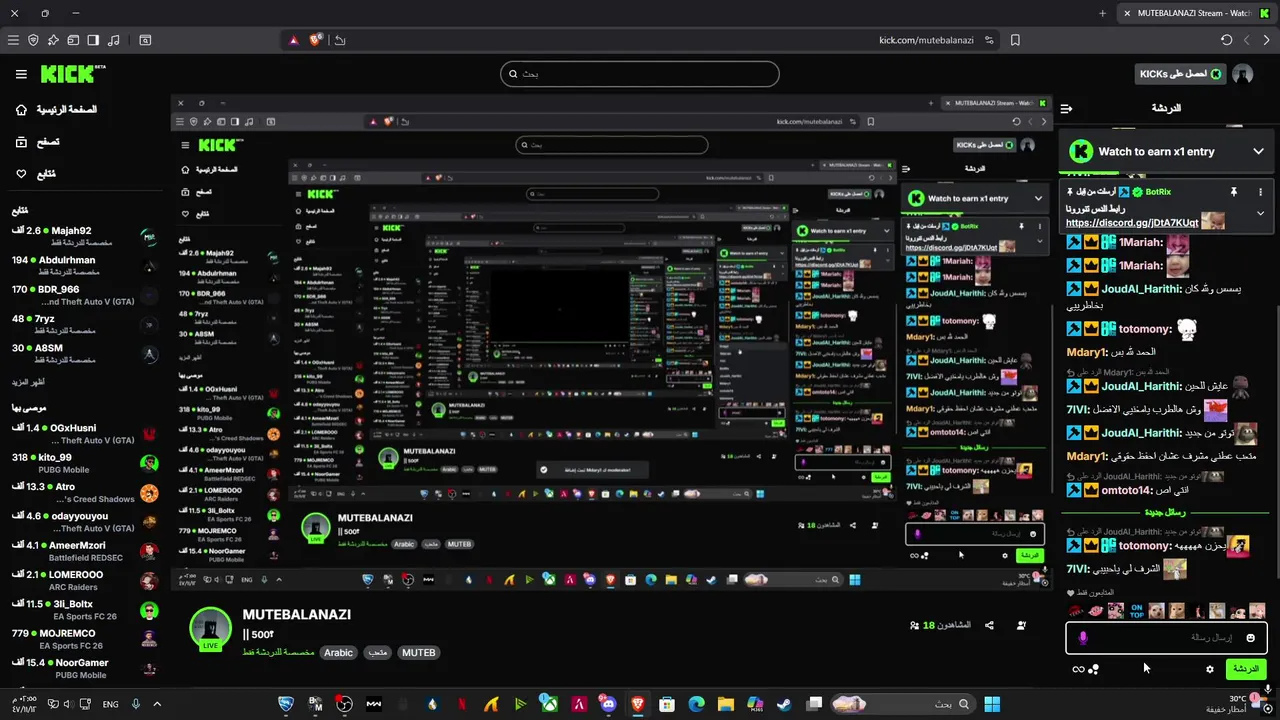Click the follow user icon by viewers
This screenshot has width=1280, height=720.
(1021, 625)
